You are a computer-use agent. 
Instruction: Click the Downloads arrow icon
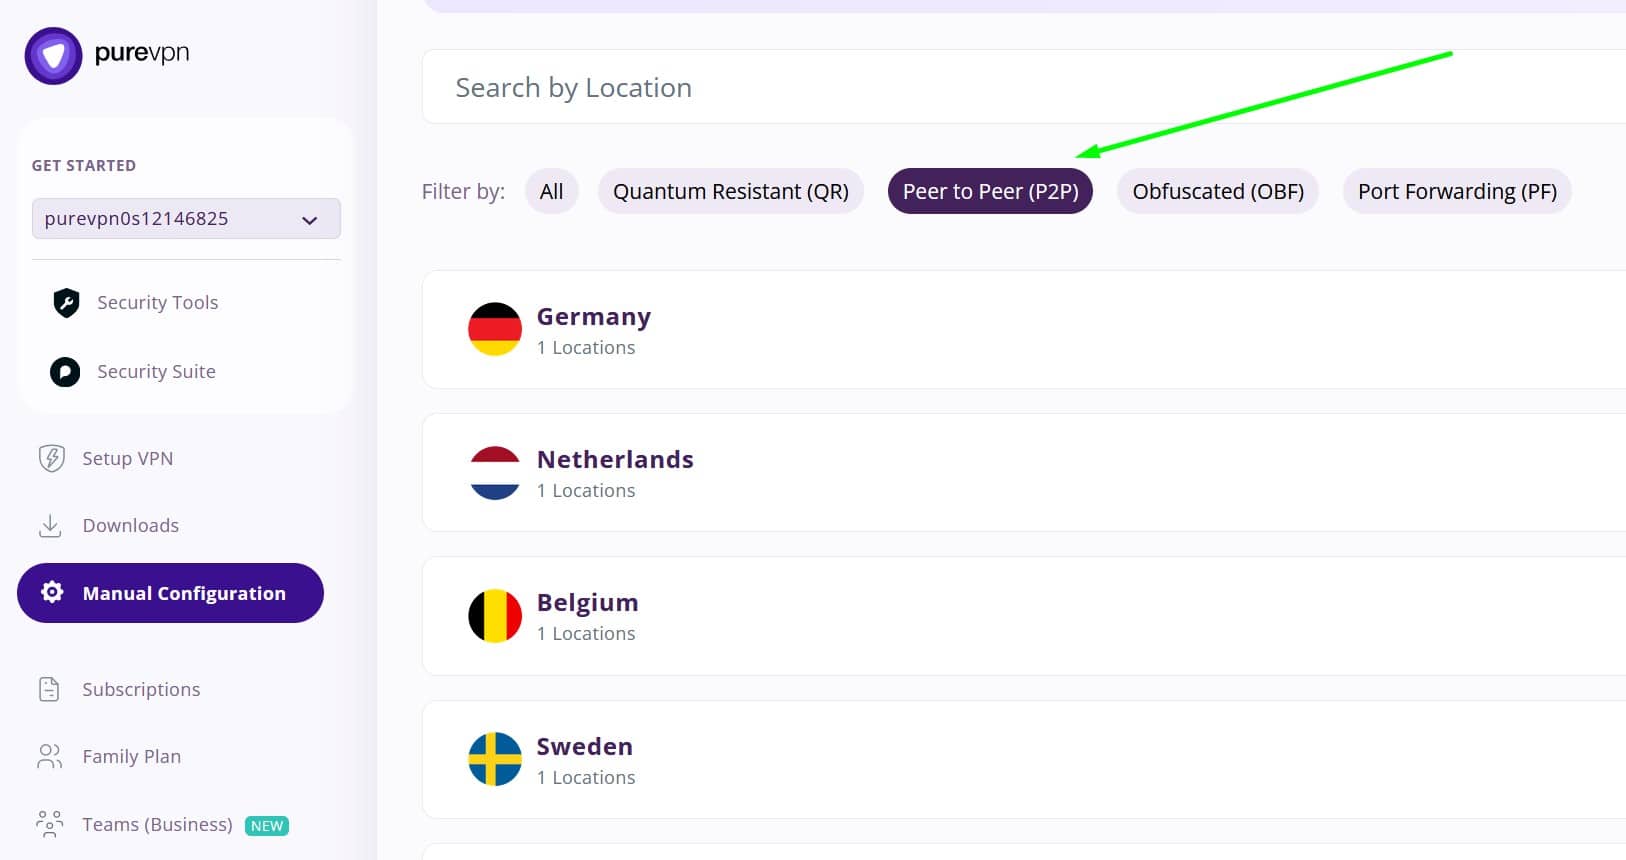tap(50, 526)
